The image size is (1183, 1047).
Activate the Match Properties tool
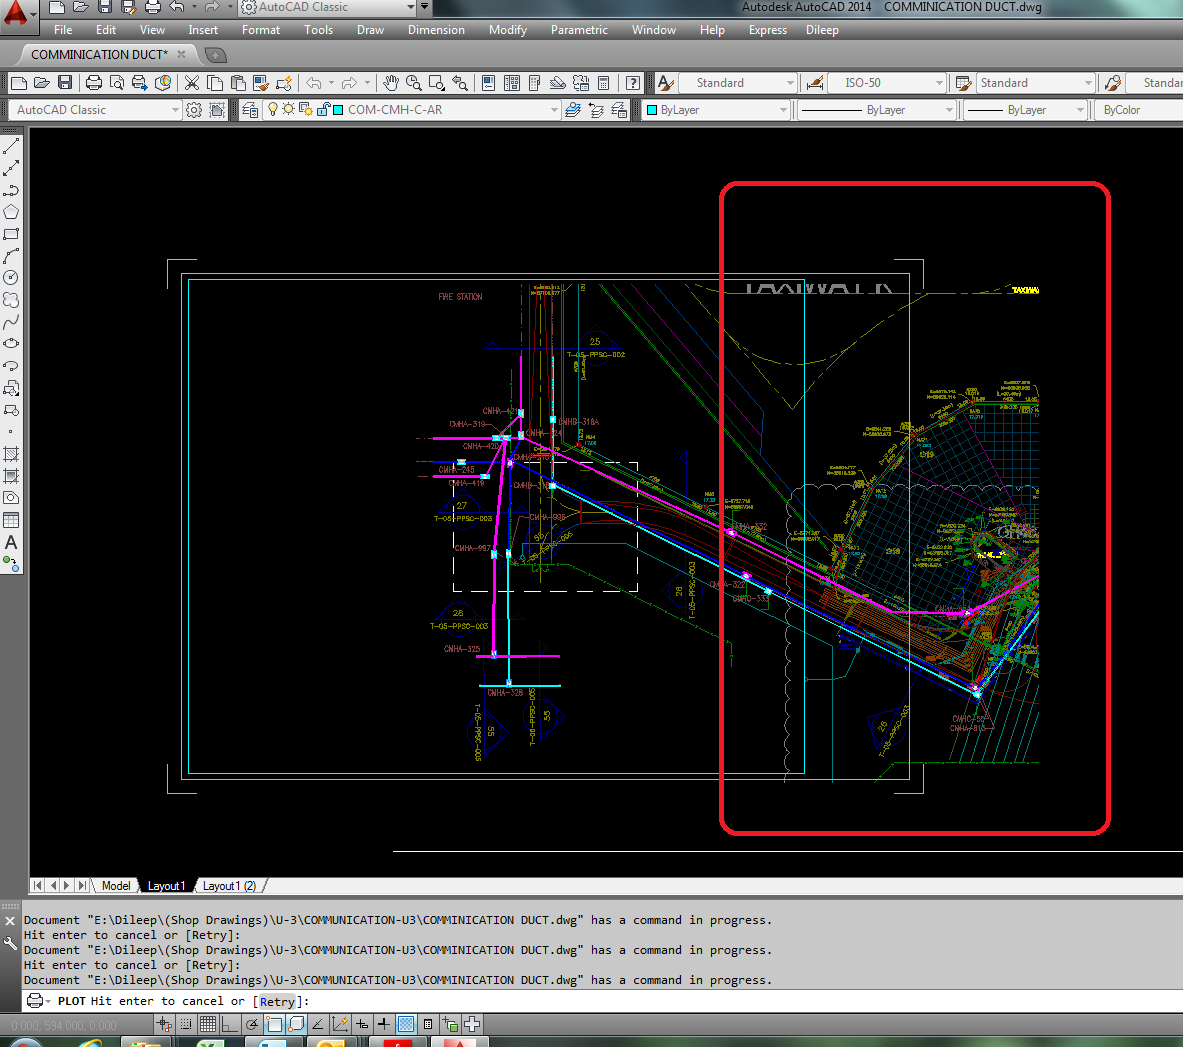coord(259,83)
